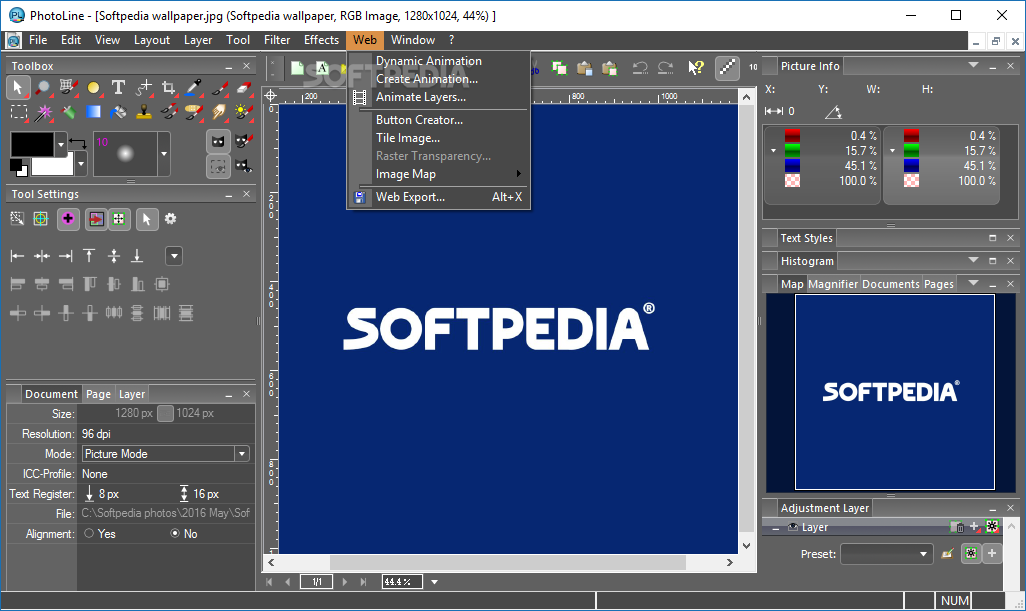This screenshot has width=1026, height=611.
Task: Open the Preset dropdown in Adjustment Layer
Action: [886, 554]
